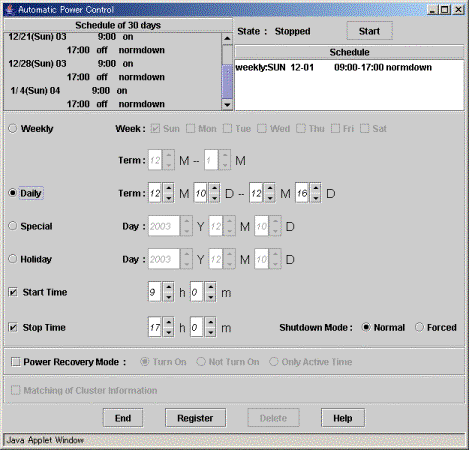Select the weekly:SUN 12-01 schedule entry
This screenshot has height=450, width=469.
point(333,67)
